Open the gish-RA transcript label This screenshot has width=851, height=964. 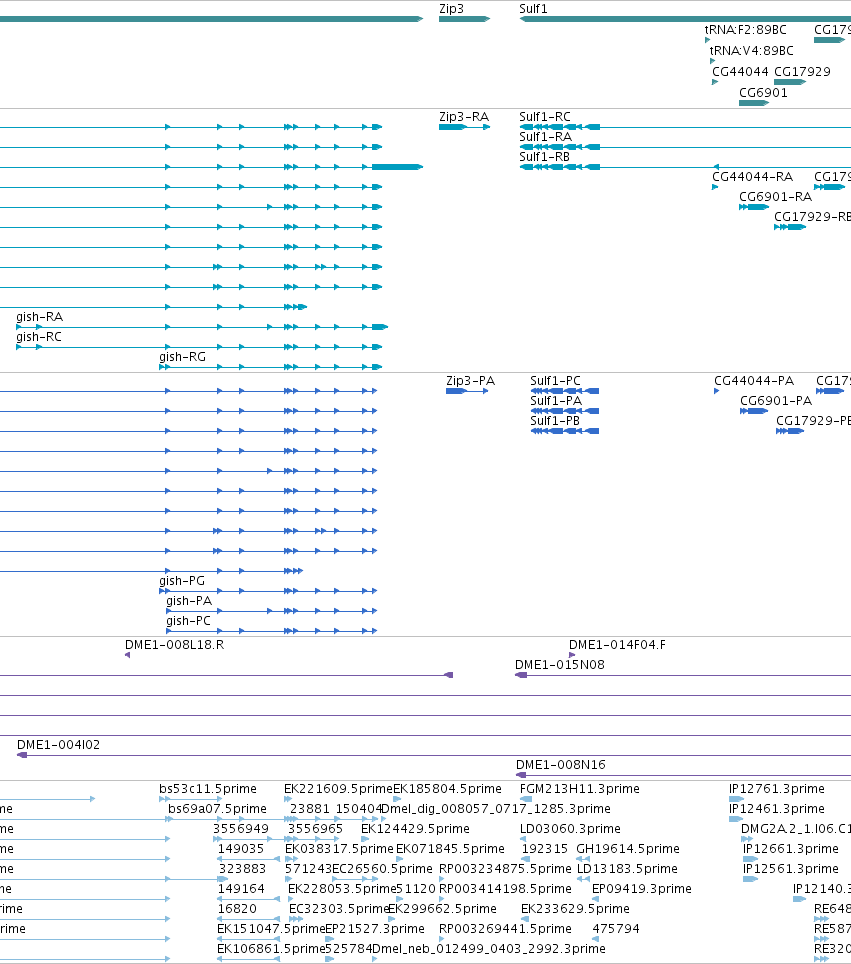click(x=39, y=317)
